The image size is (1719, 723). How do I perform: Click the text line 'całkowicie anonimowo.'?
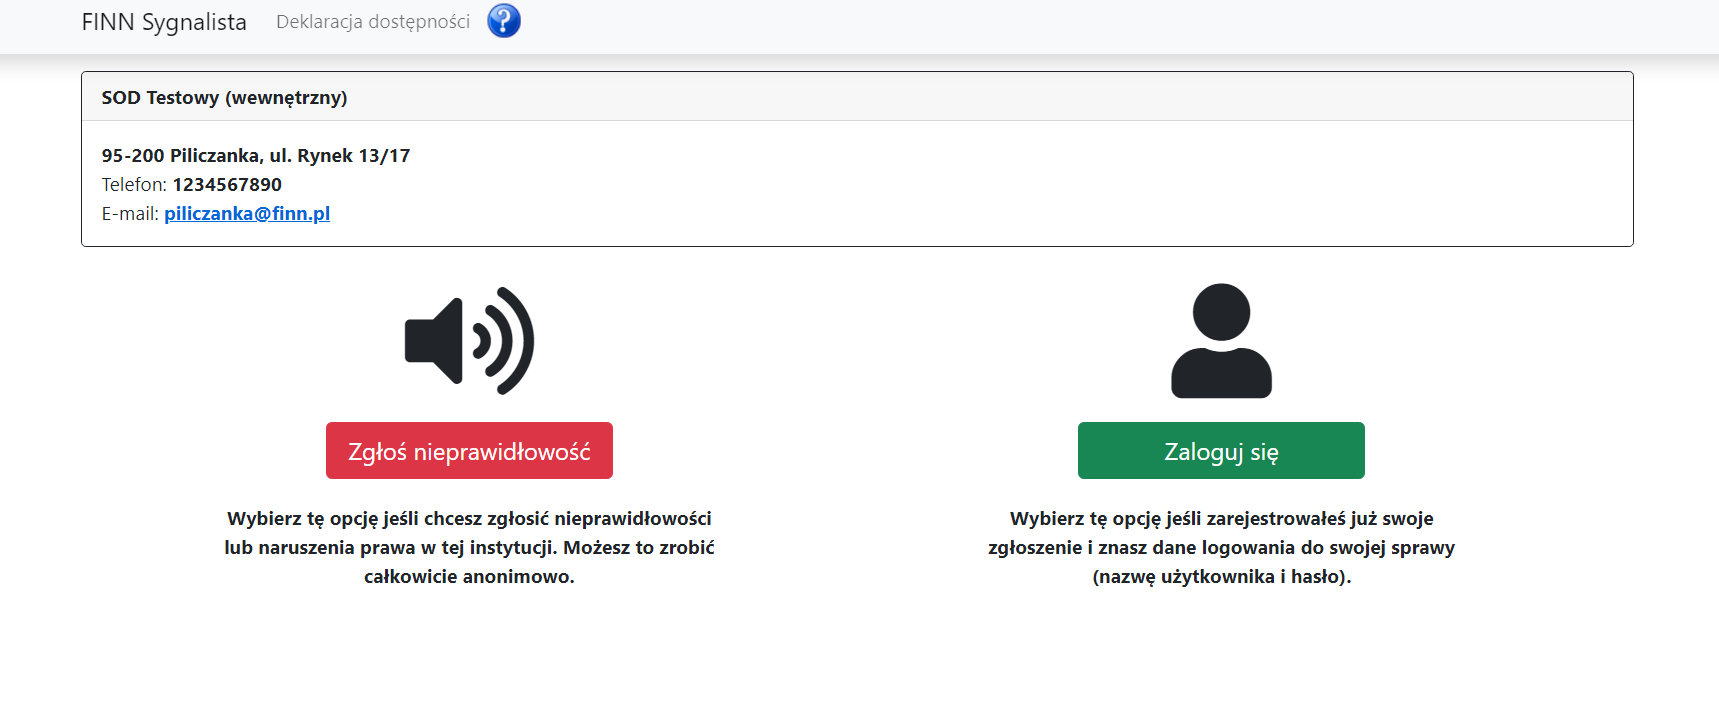coord(469,576)
